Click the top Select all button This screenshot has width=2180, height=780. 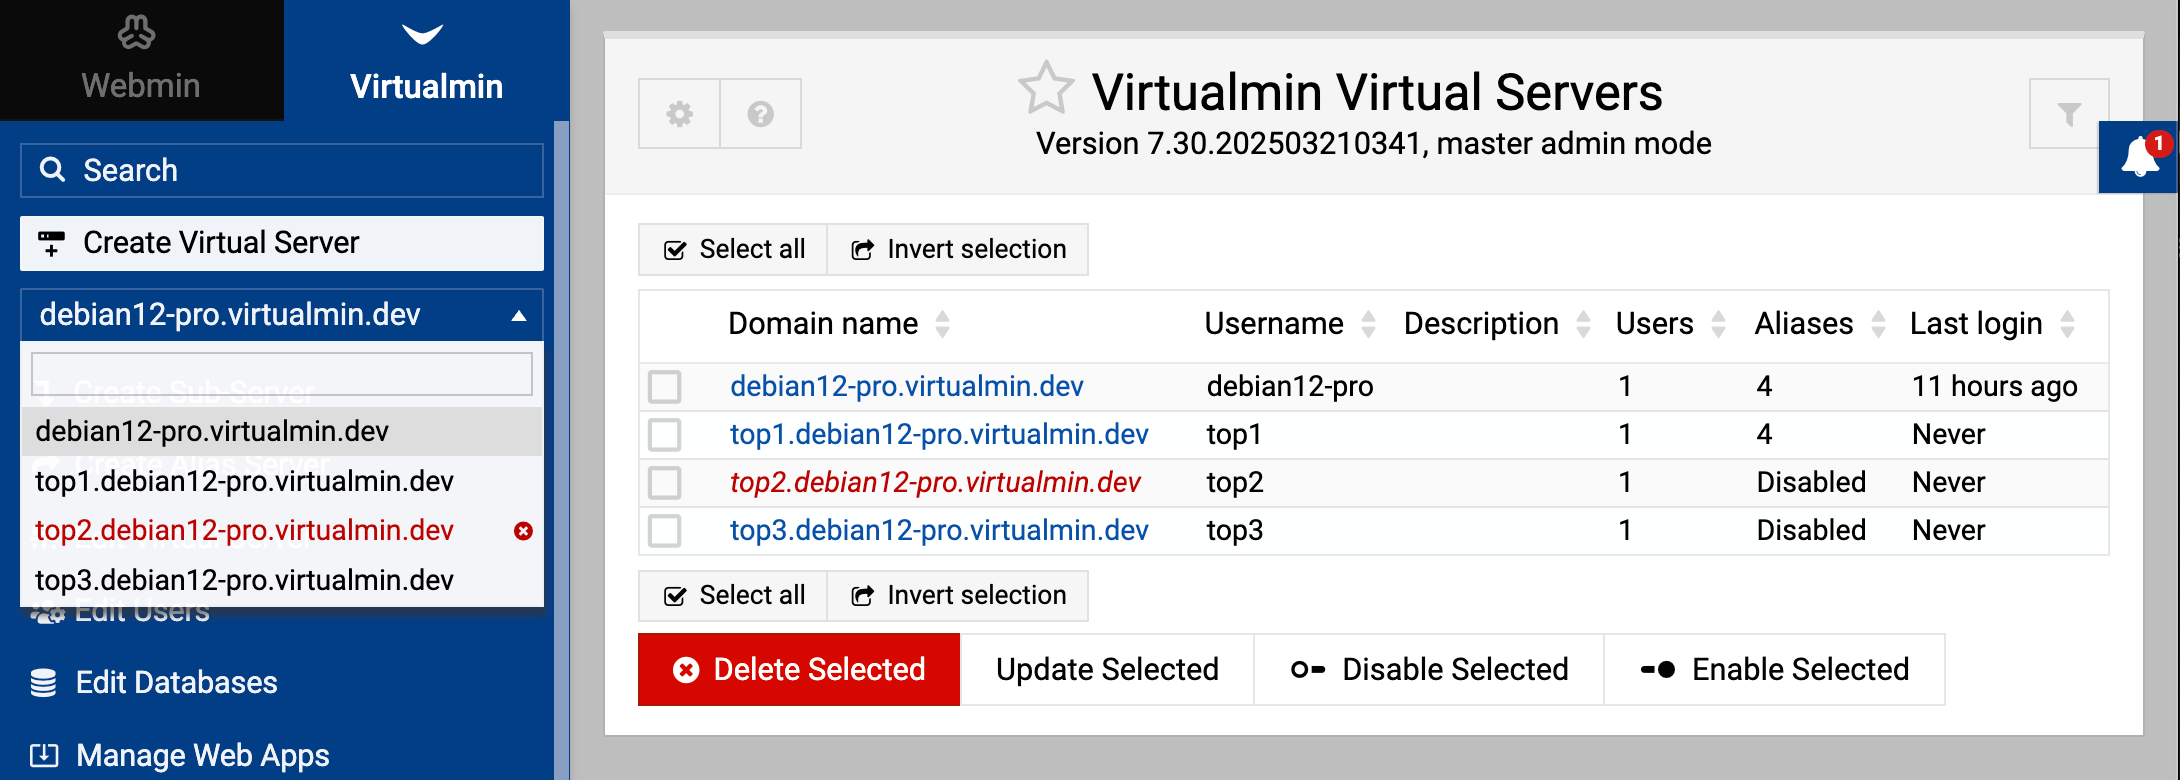pos(734,249)
